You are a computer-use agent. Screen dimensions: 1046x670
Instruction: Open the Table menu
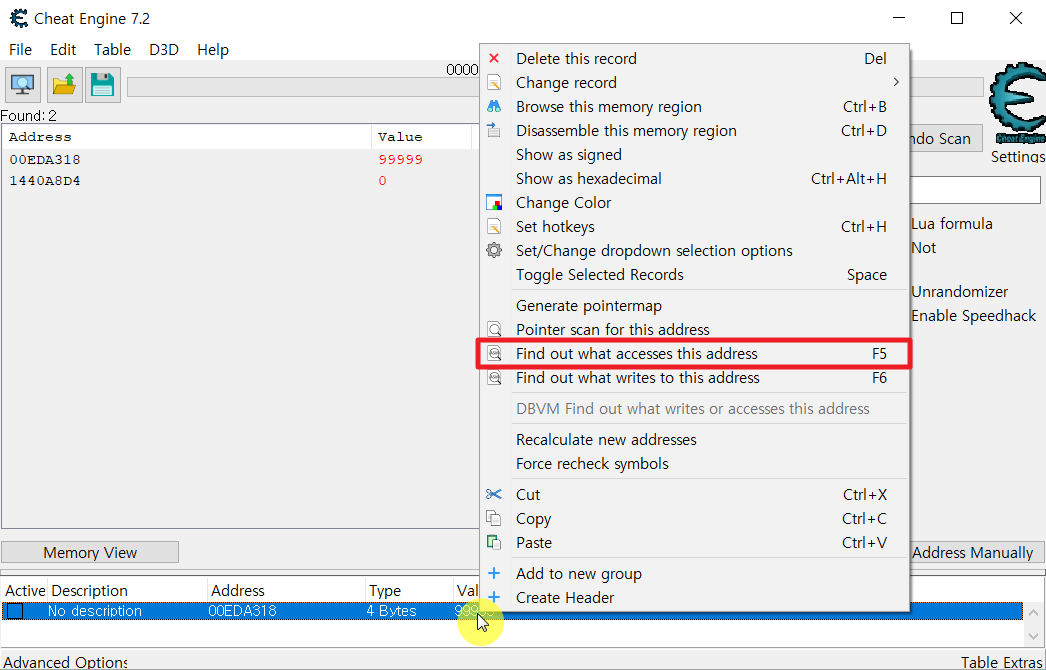tap(112, 50)
